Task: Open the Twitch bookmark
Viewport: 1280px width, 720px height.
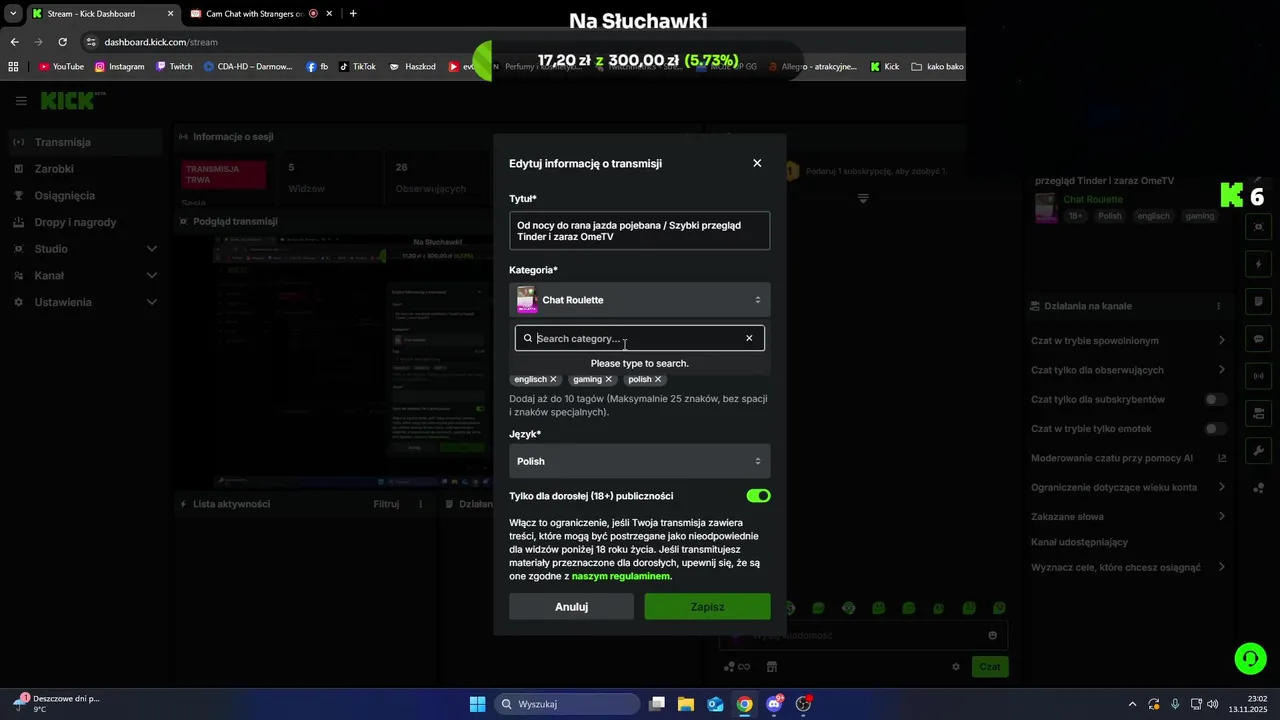Action: coord(174,67)
